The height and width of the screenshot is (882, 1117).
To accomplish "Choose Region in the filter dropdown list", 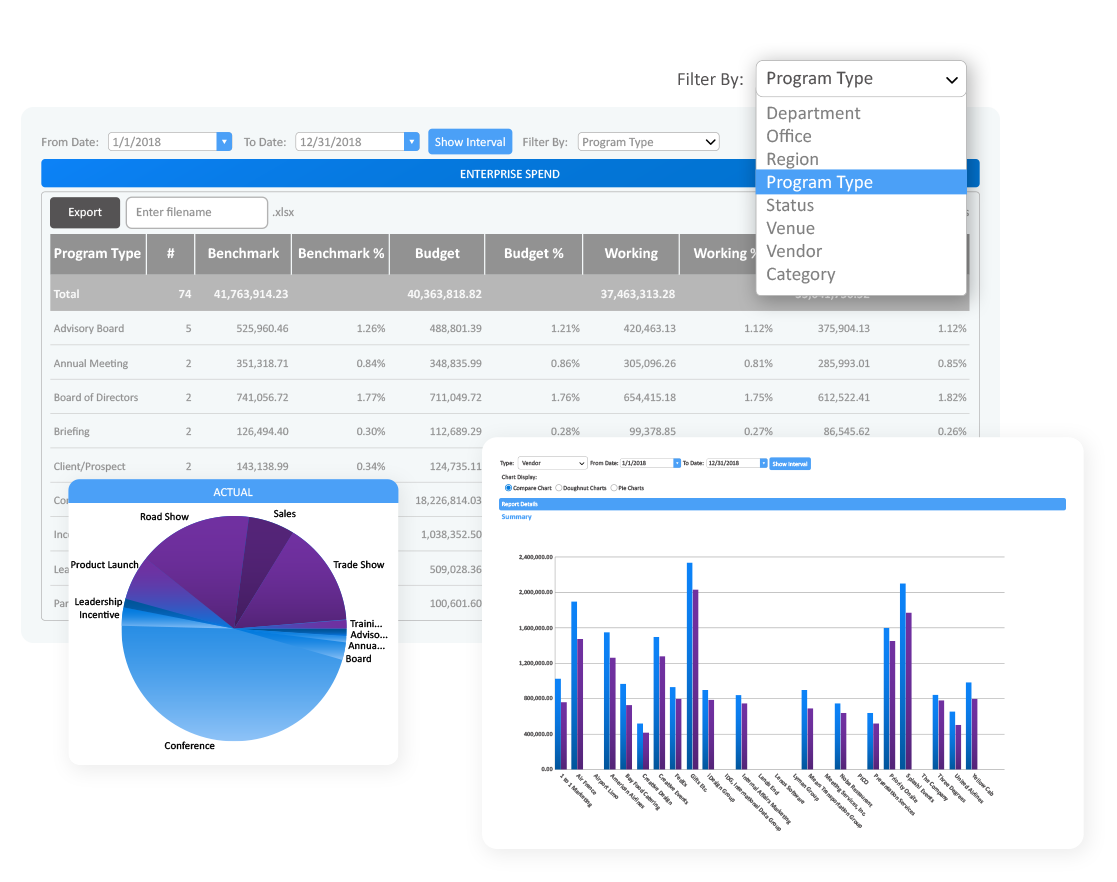I will point(792,159).
